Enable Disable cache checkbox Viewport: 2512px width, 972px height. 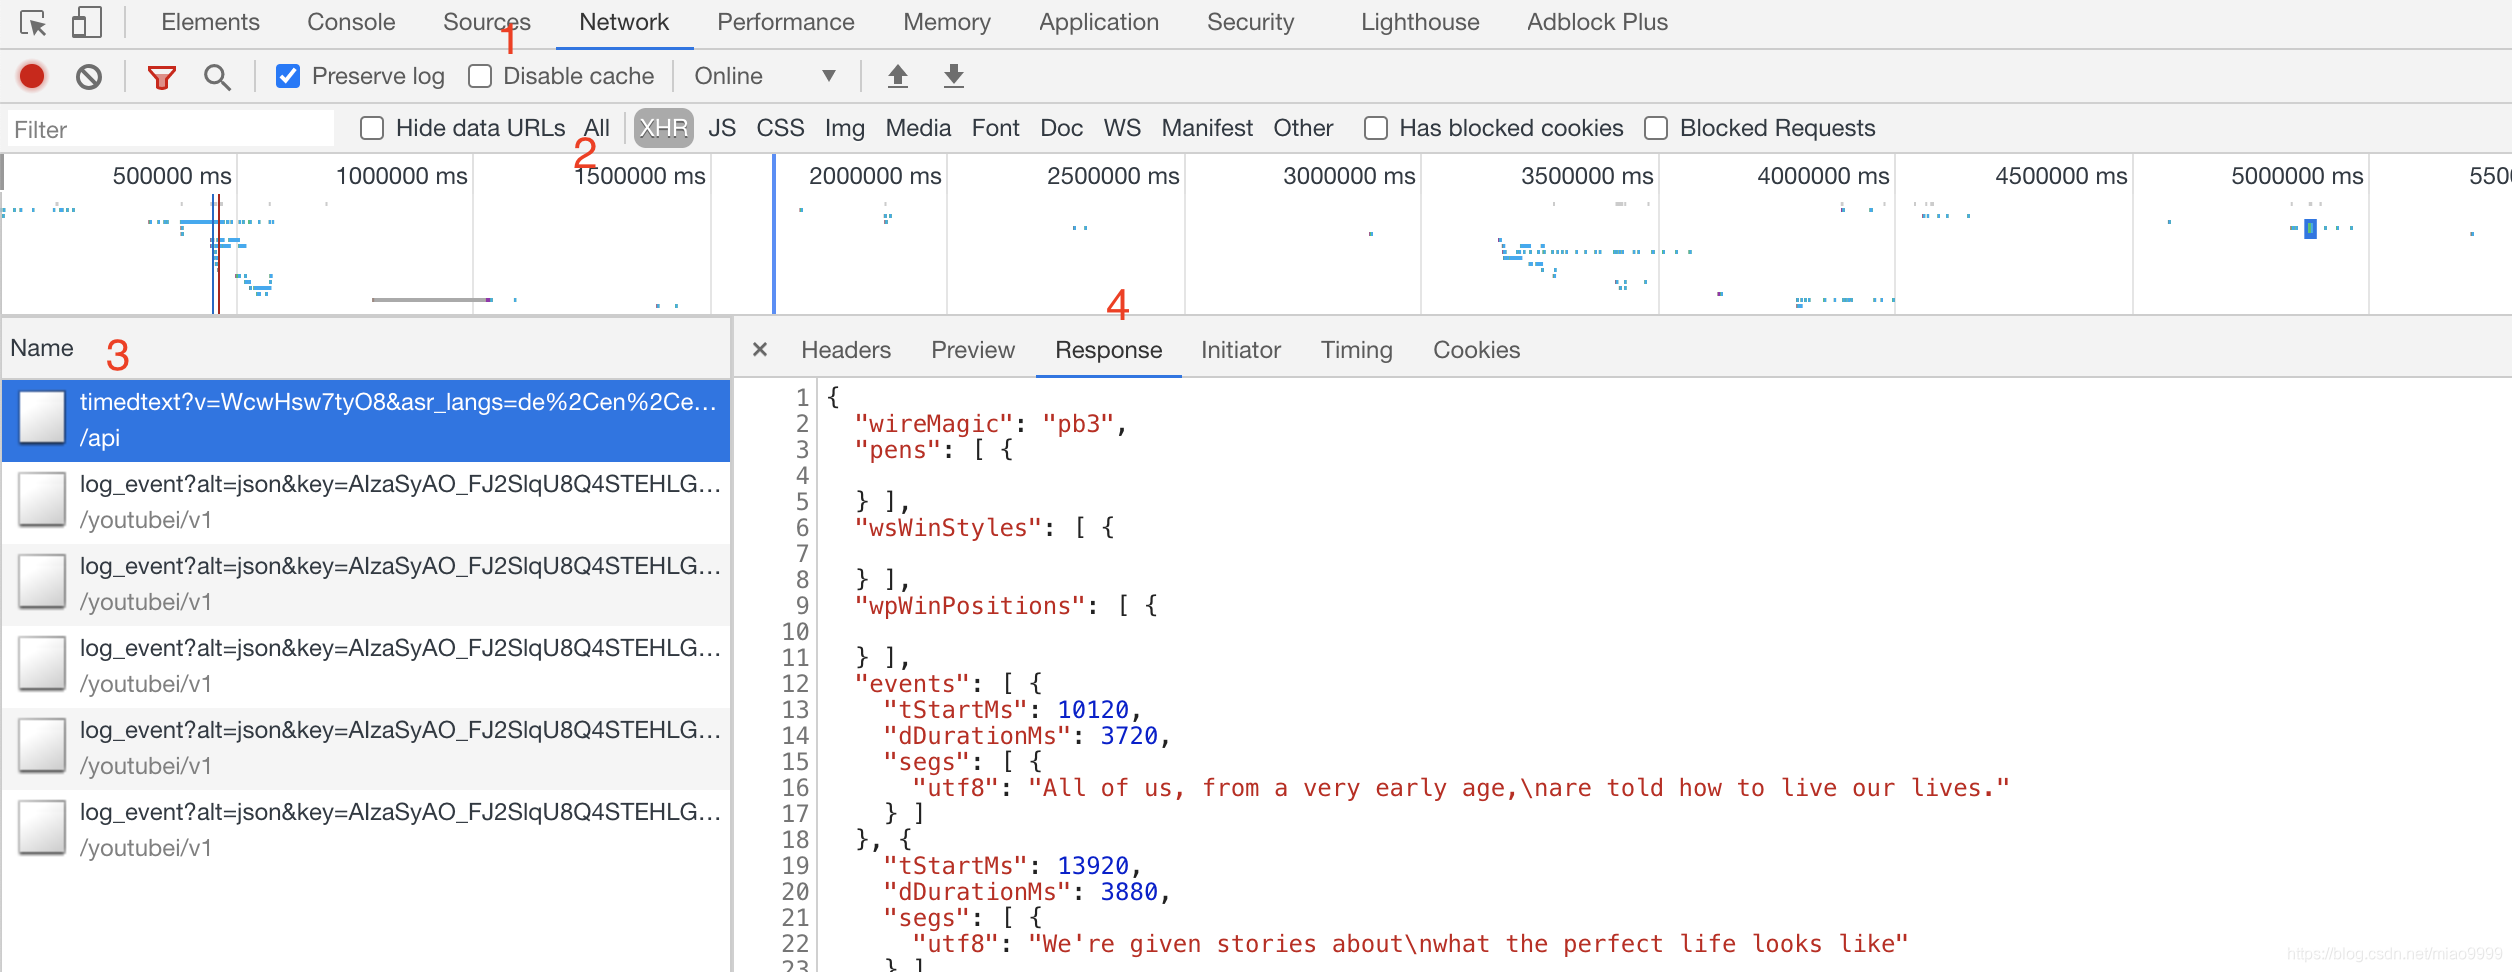(480, 76)
